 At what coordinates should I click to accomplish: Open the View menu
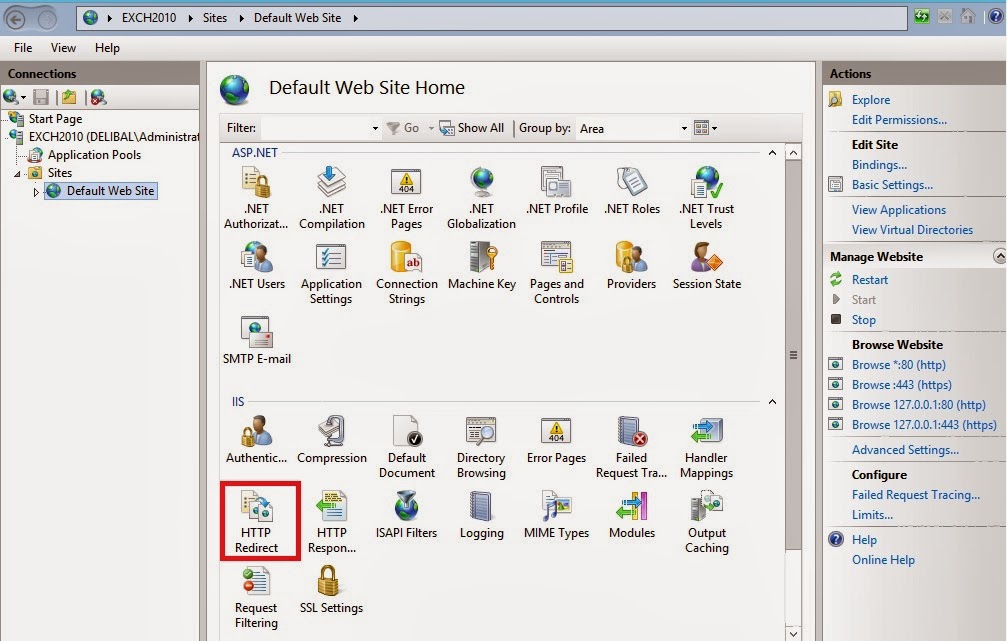(x=63, y=48)
